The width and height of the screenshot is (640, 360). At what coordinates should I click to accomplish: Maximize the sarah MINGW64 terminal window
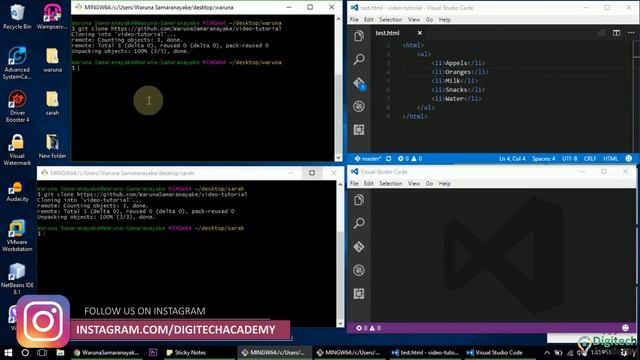pos(312,173)
